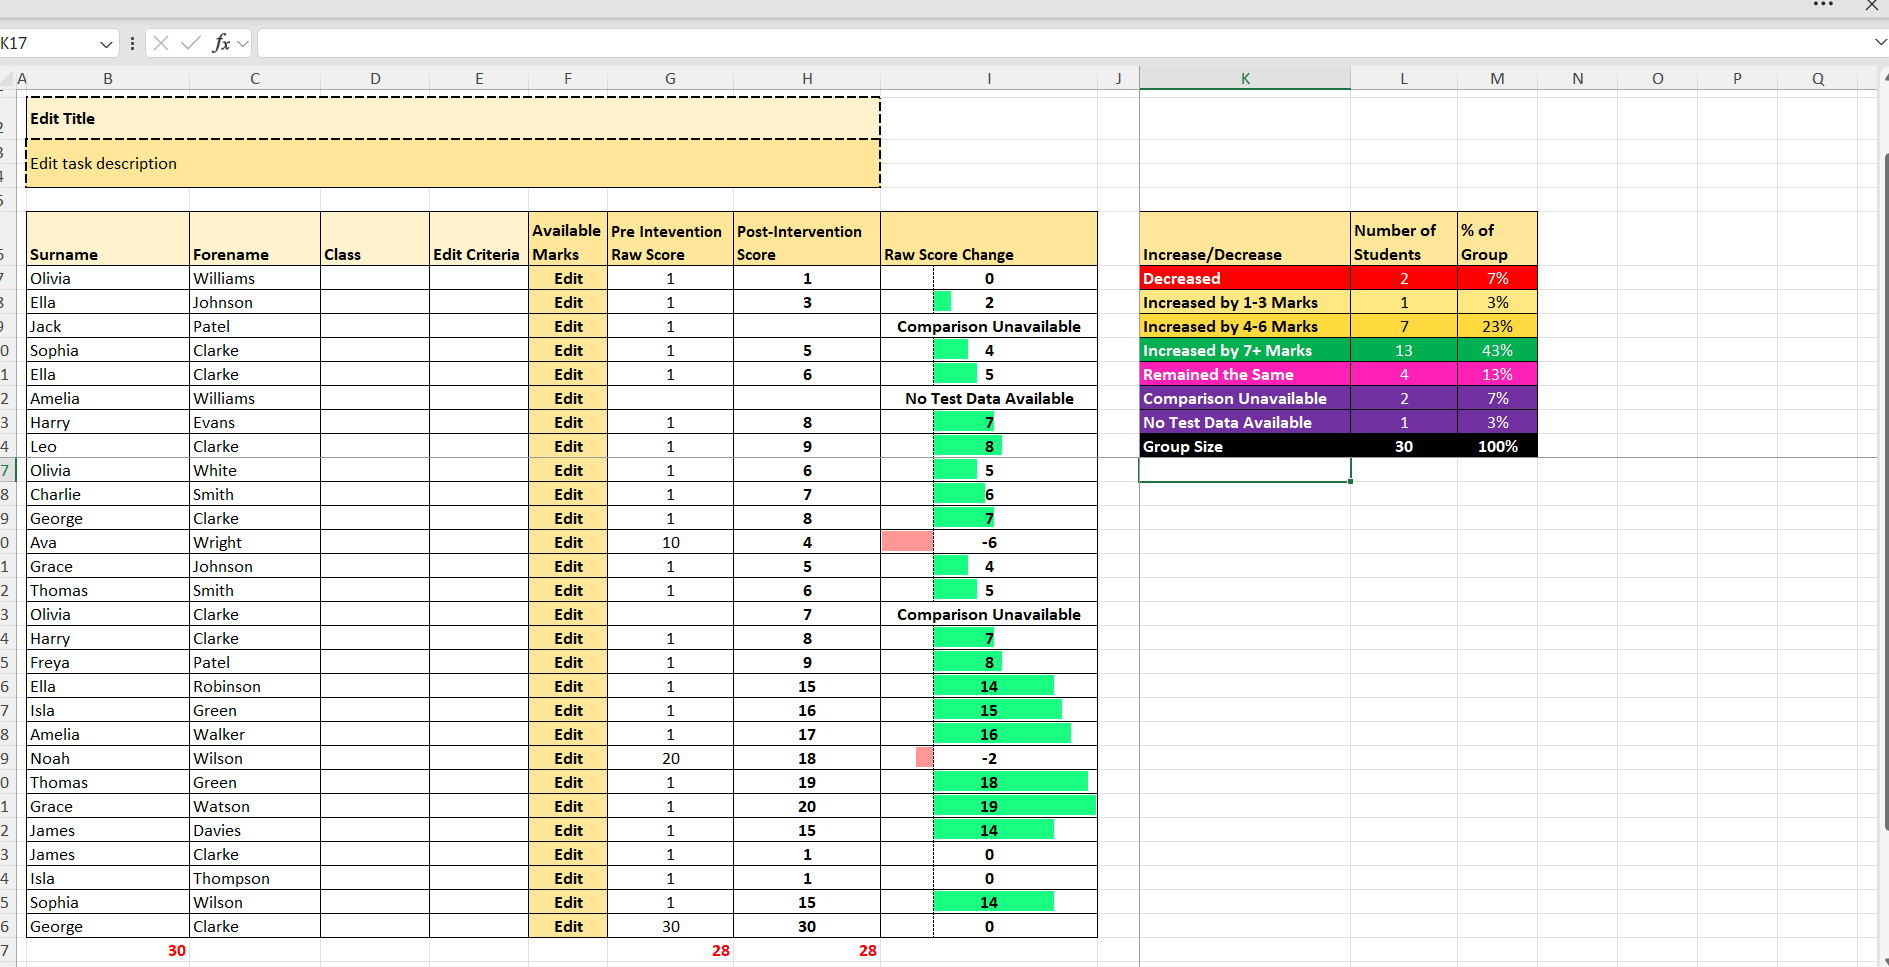Click the red Decreased category cell
1889x967 pixels.
(1244, 279)
